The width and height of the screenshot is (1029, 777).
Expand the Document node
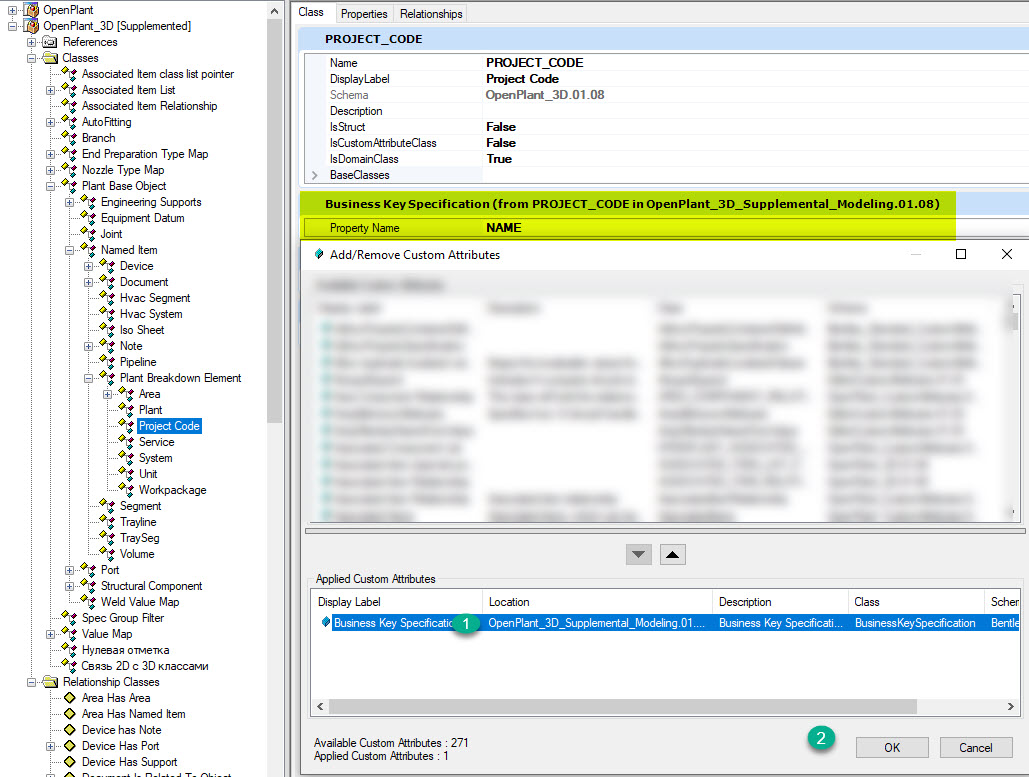coord(89,283)
